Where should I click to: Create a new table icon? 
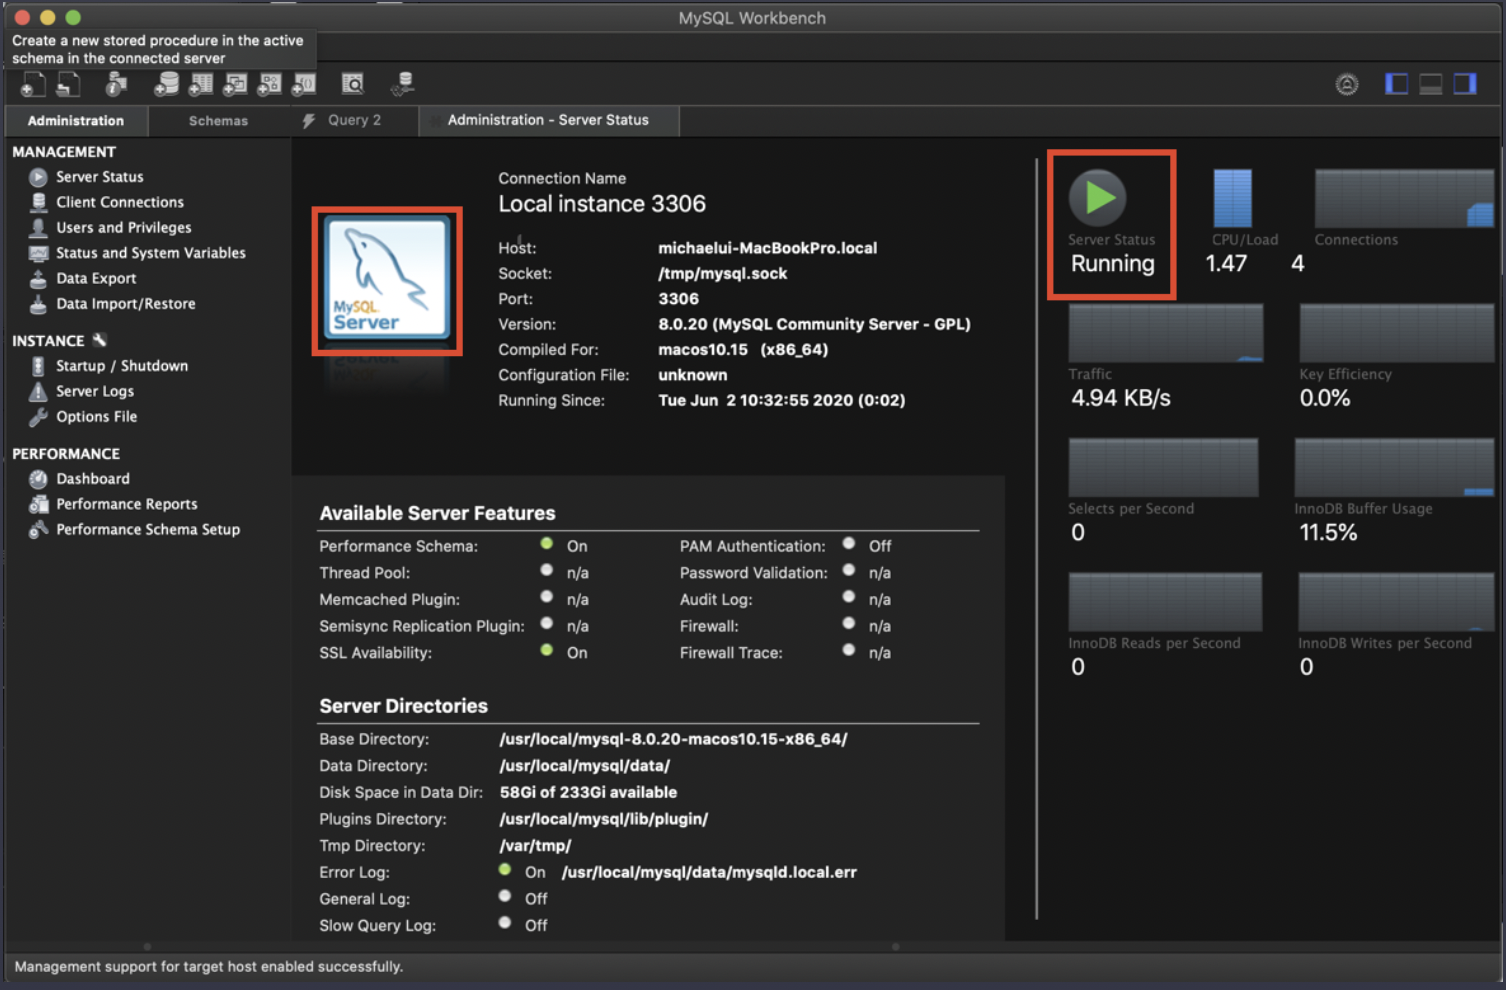pyautogui.click(x=201, y=85)
